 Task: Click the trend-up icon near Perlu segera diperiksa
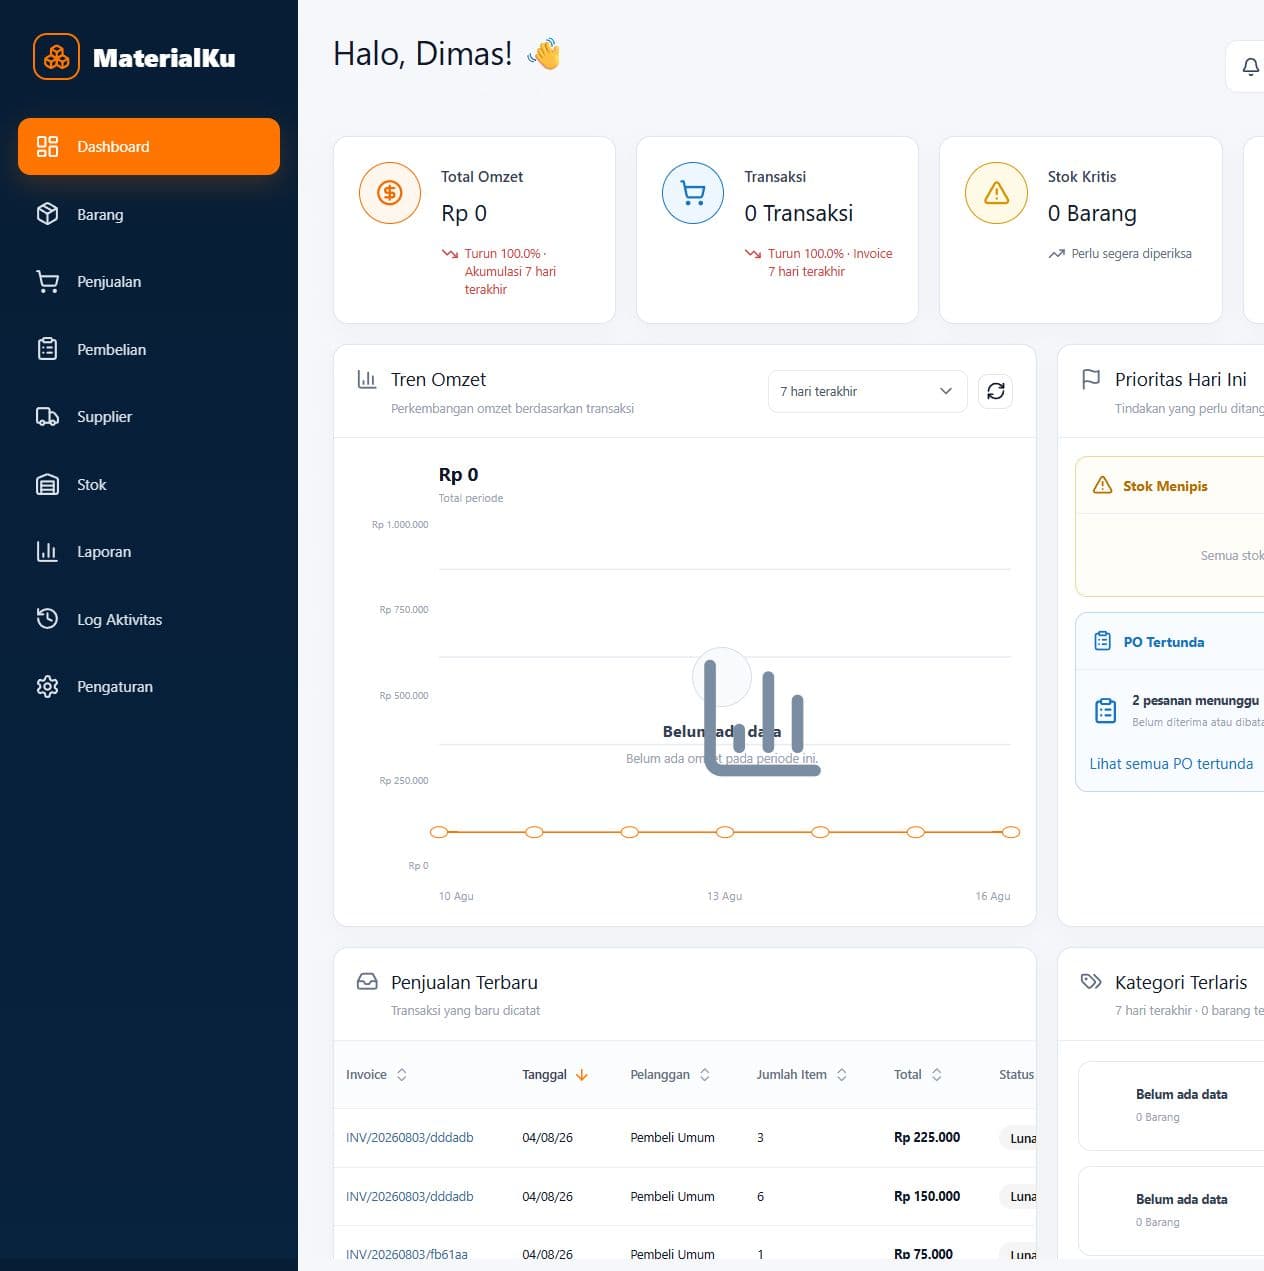1056,254
